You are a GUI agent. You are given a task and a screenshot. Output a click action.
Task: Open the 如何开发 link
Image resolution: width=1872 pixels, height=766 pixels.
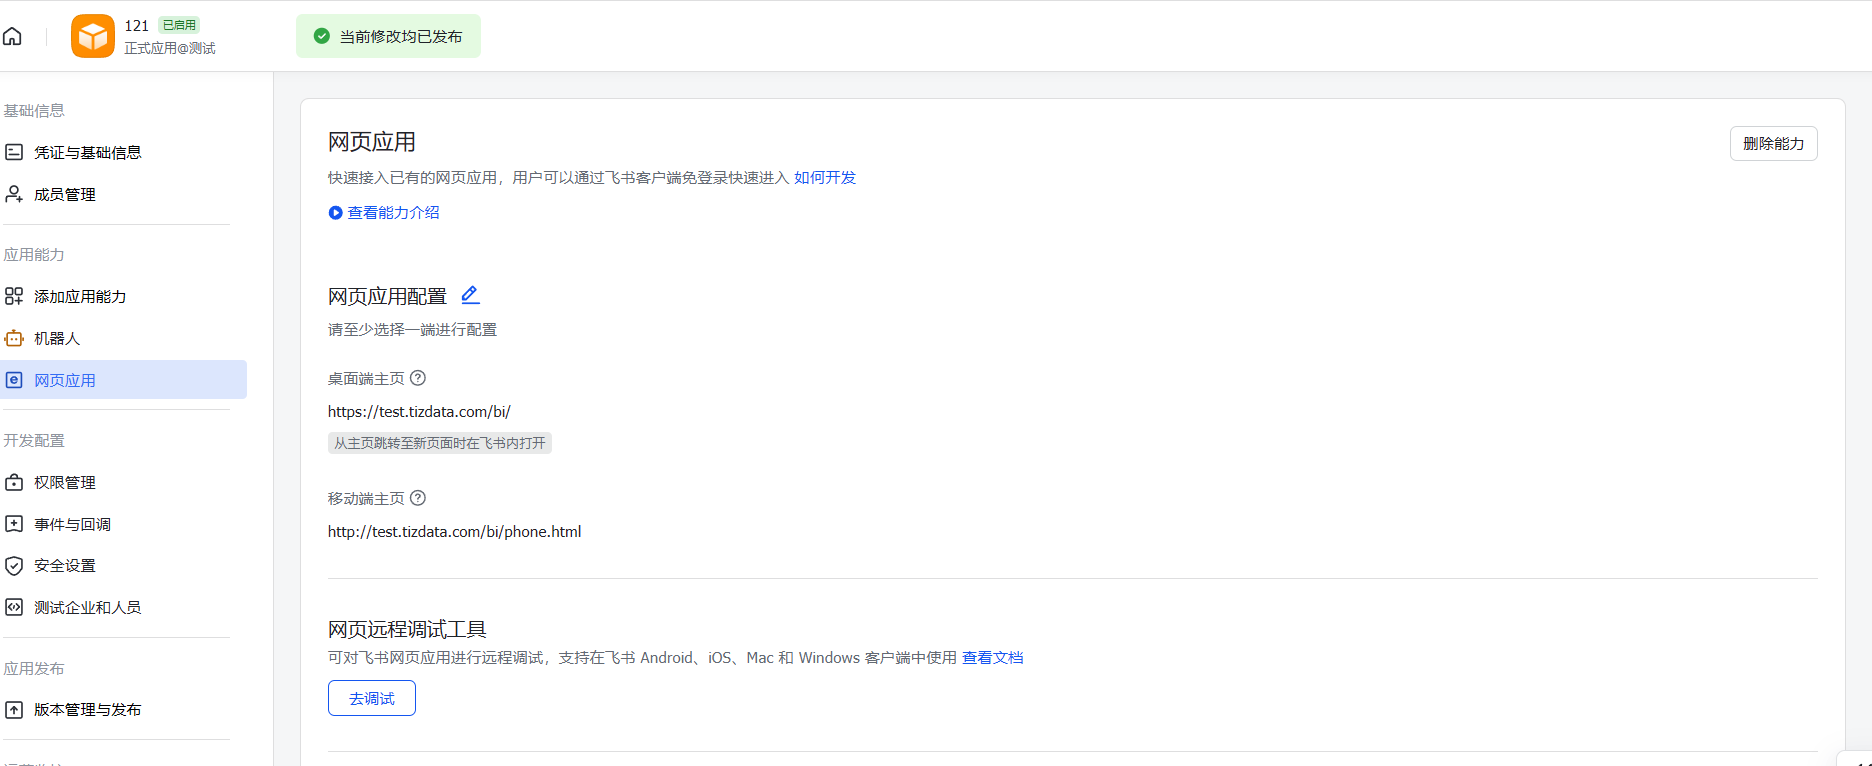(x=825, y=177)
